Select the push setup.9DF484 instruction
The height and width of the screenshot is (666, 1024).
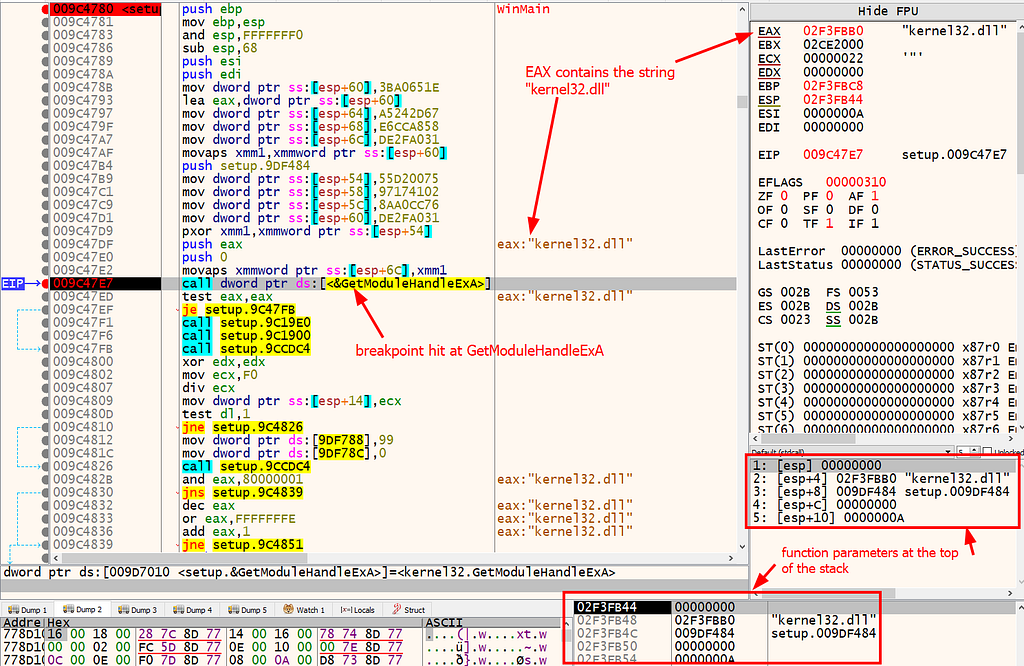point(246,166)
